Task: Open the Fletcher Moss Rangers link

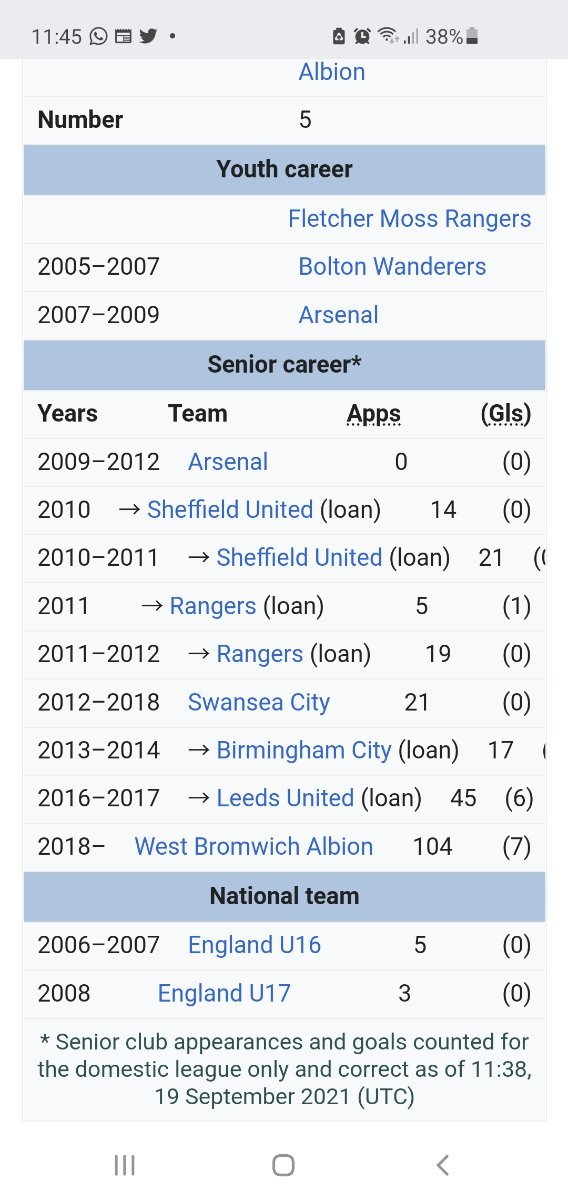Action: point(410,218)
